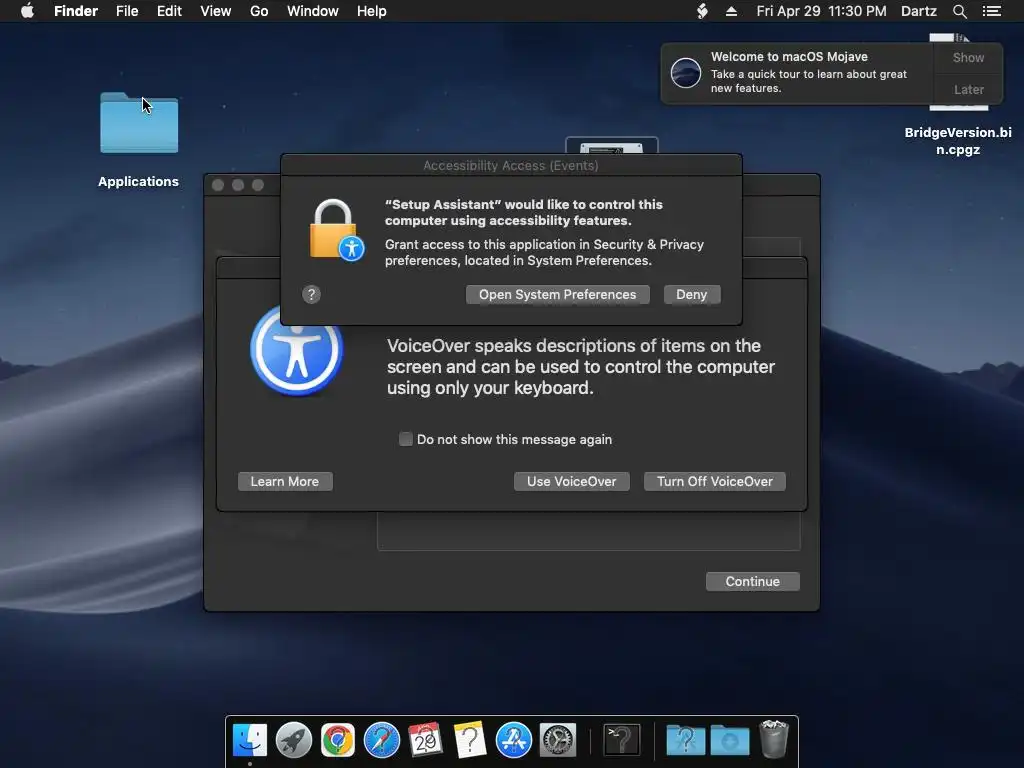Close the Setup Assistant background window
Screen dimensions: 1024x768
click(218, 185)
